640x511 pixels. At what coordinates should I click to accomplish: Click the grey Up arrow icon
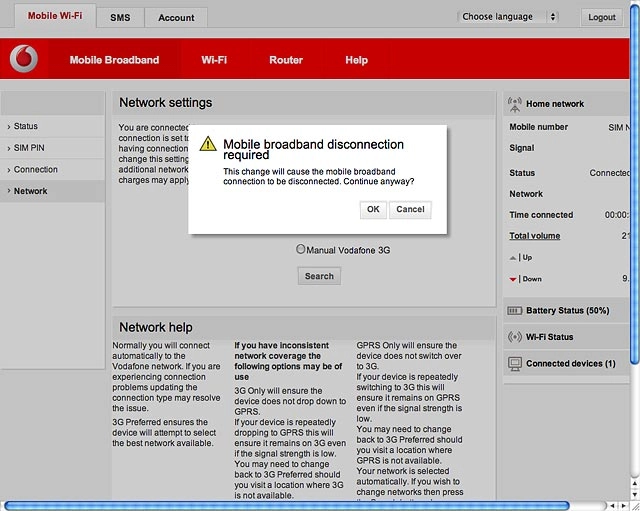[513, 258]
